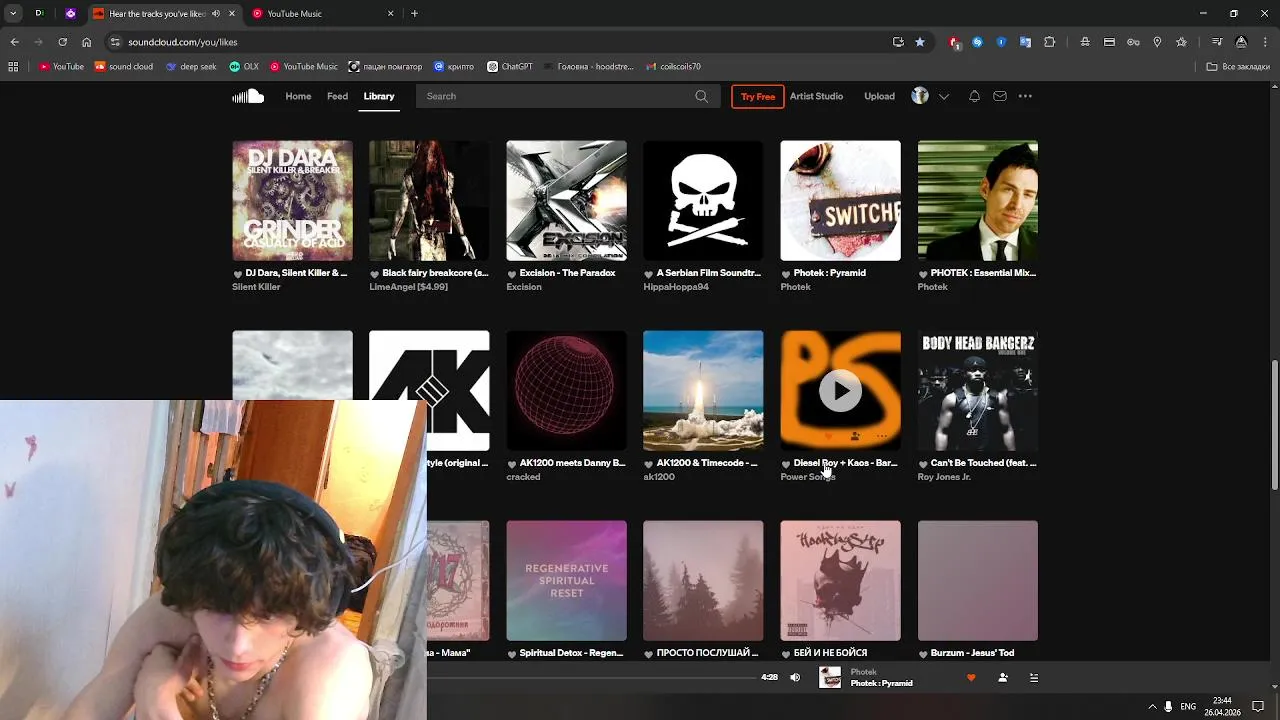The height and width of the screenshot is (720, 1280).
Task: Open the ChatGPT bookmark
Action: 510,67
